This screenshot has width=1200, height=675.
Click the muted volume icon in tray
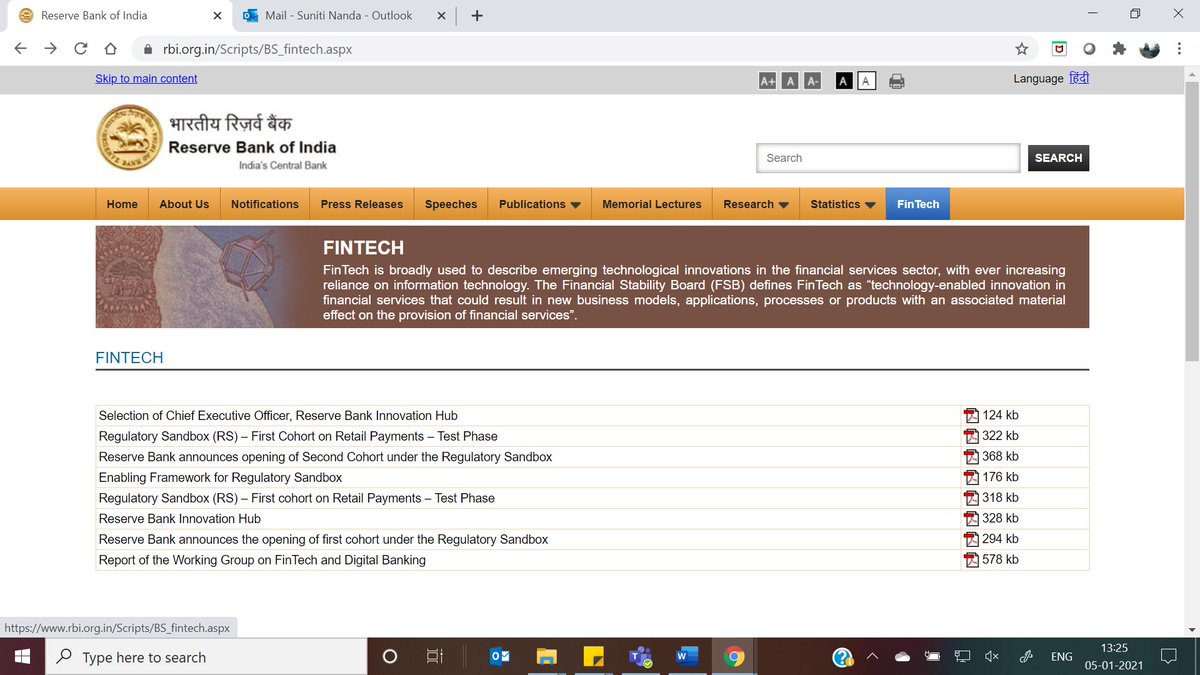tap(991, 657)
